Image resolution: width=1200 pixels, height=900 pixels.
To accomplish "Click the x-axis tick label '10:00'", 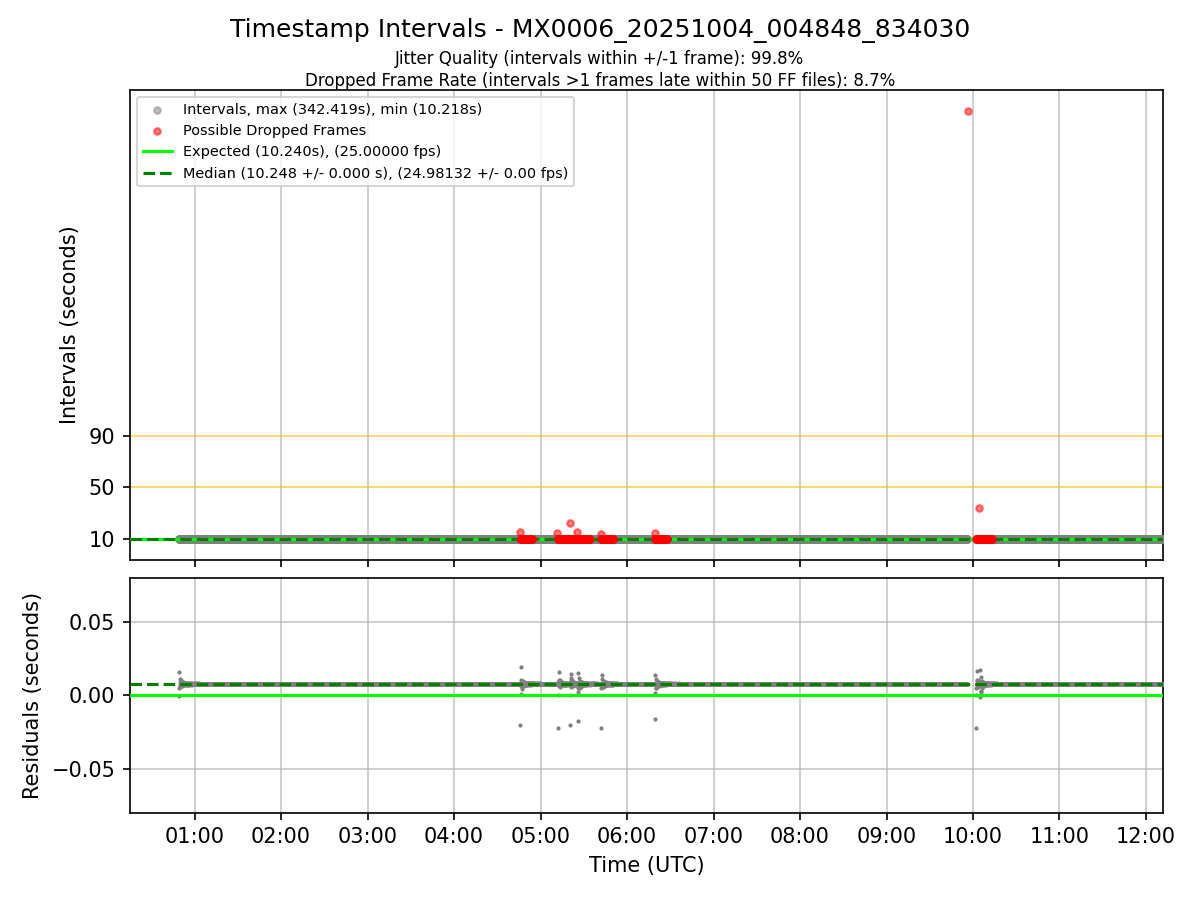I will tap(973, 835).
